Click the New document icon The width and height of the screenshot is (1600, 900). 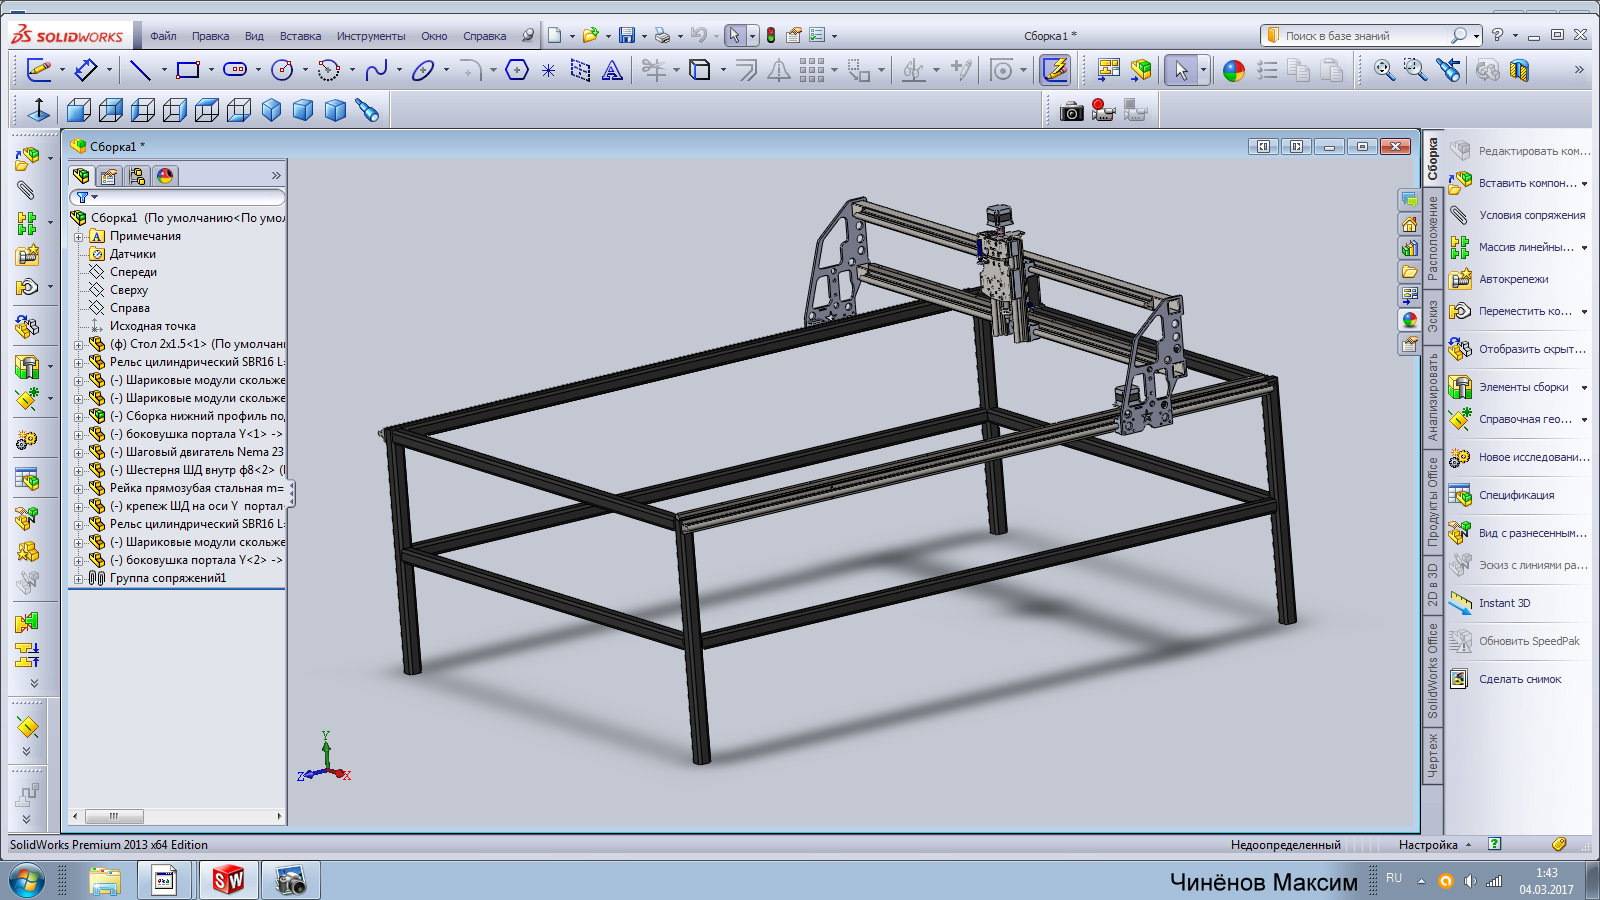(555, 35)
